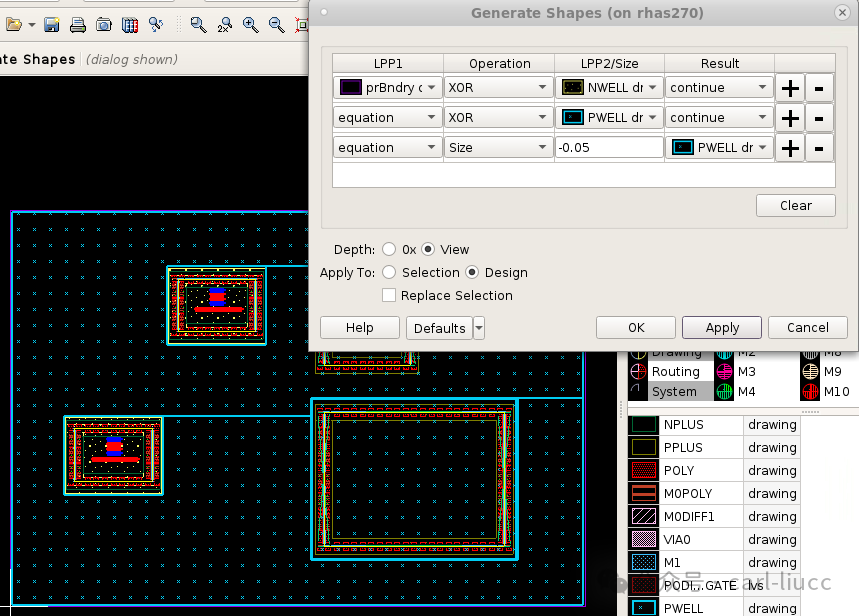Click the 2x zoom icon
The width and height of the screenshot is (859, 616).
click(224, 25)
